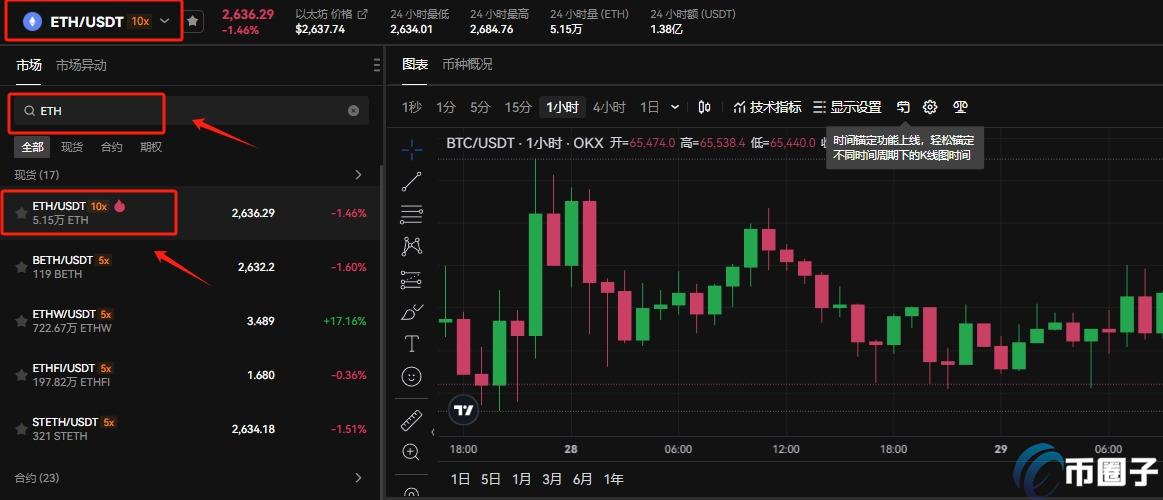The height and width of the screenshot is (500, 1163).
Task: Set chart interval to 1日 in top bar
Action: (649, 107)
